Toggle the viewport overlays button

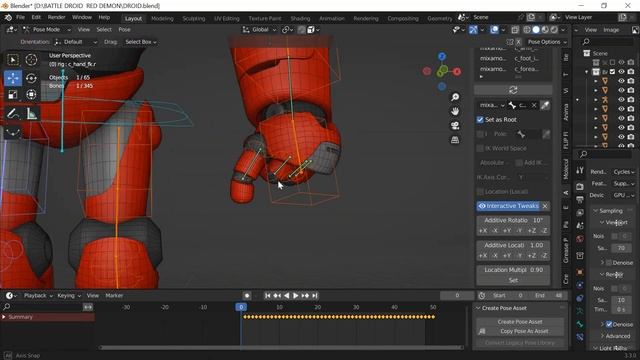point(494,29)
